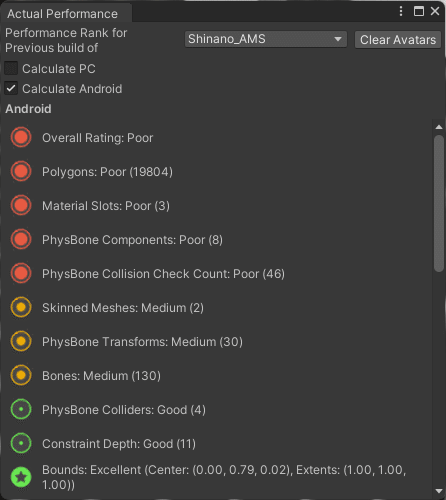Screen dimensions: 446x500
Task: Select the Actual Performance tab
Action: click(x=63, y=14)
